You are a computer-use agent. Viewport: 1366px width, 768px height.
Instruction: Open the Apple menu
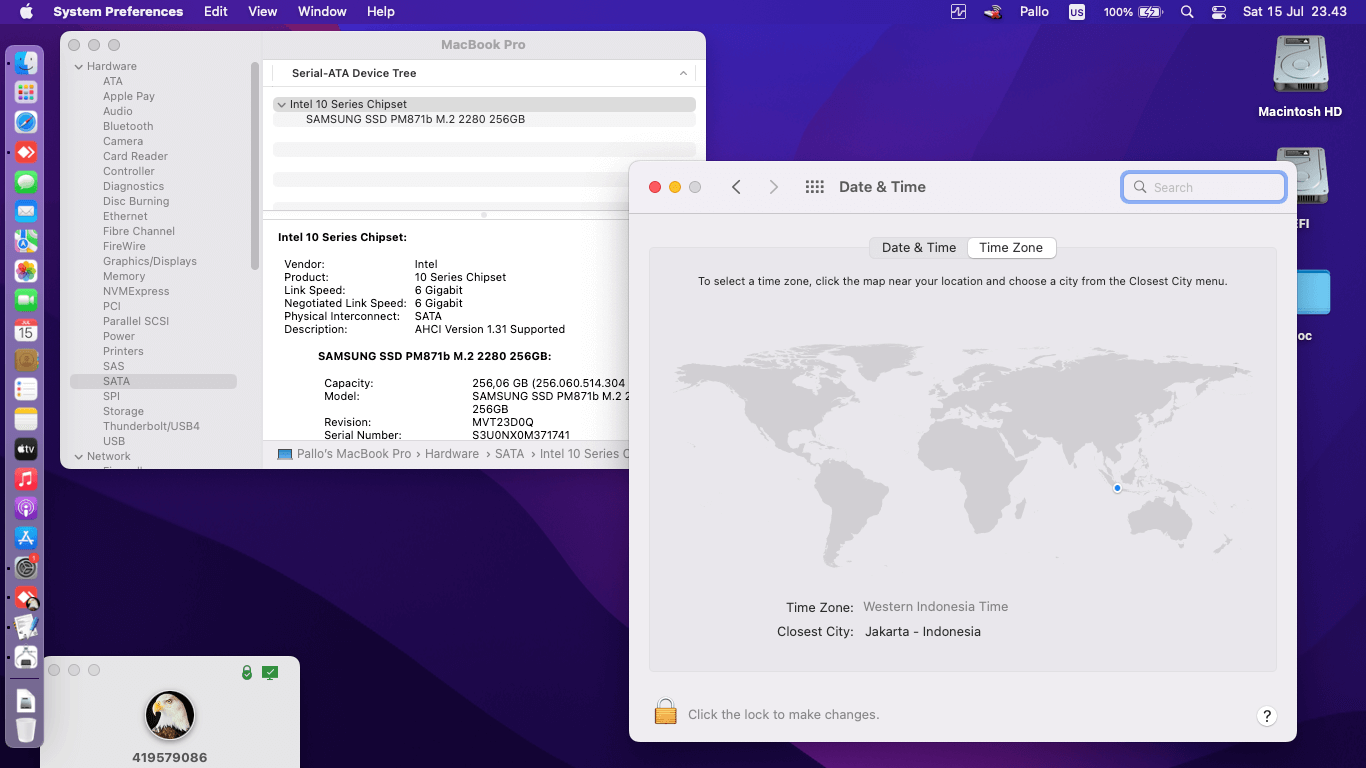(26, 12)
